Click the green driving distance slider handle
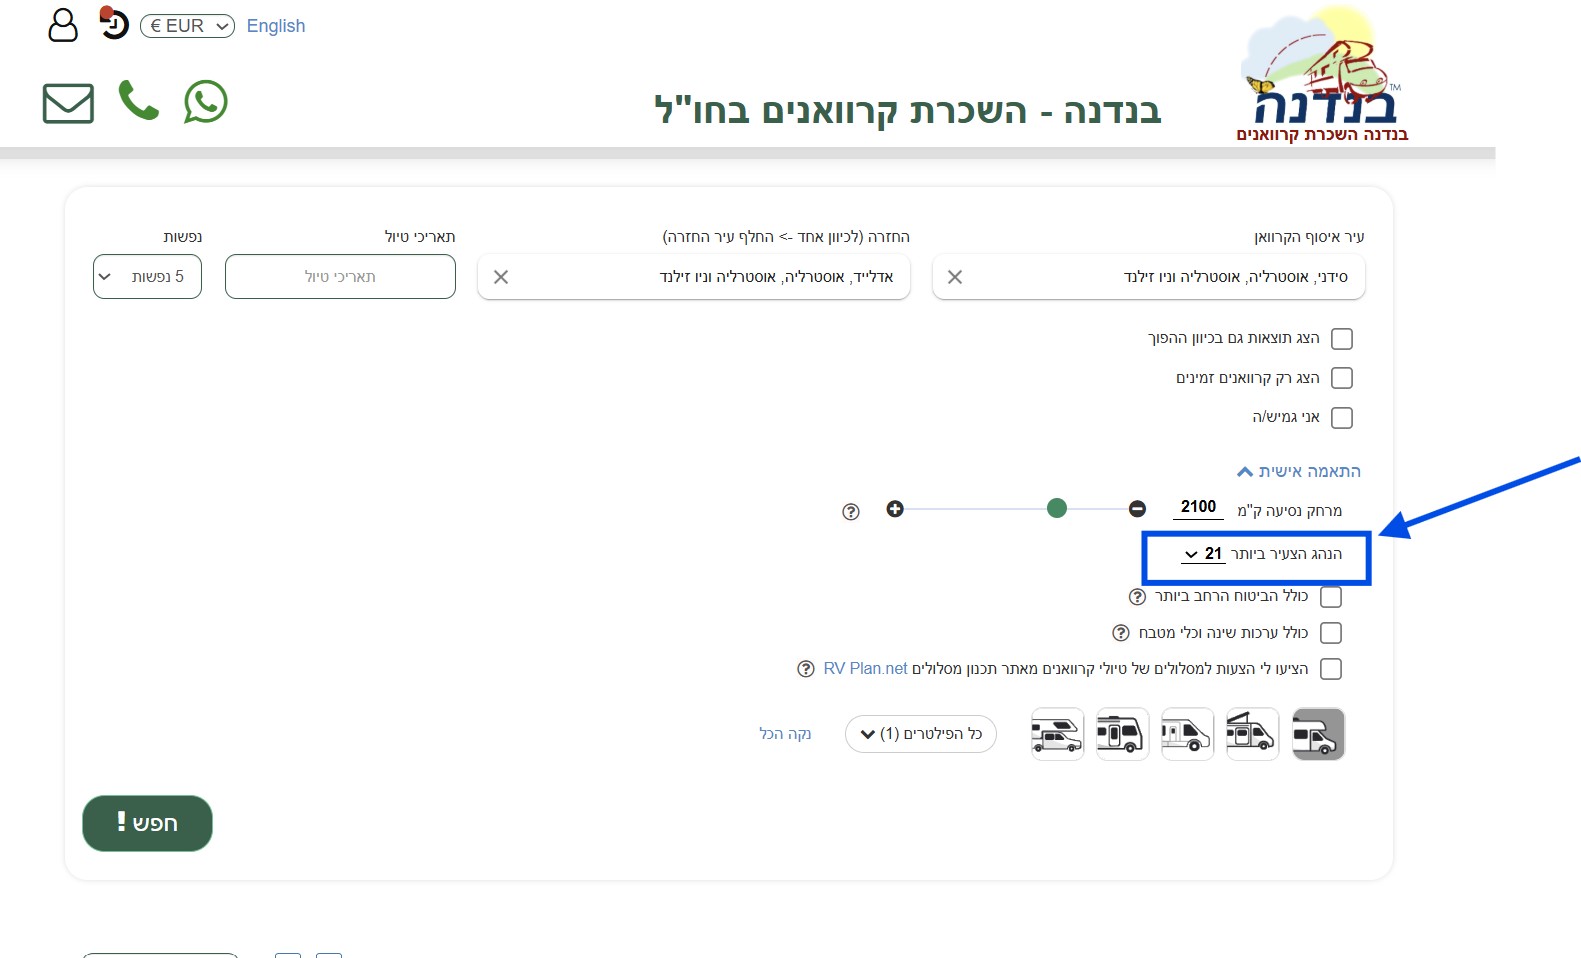The height and width of the screenshot is (958, 1581). click(1057, 509)
